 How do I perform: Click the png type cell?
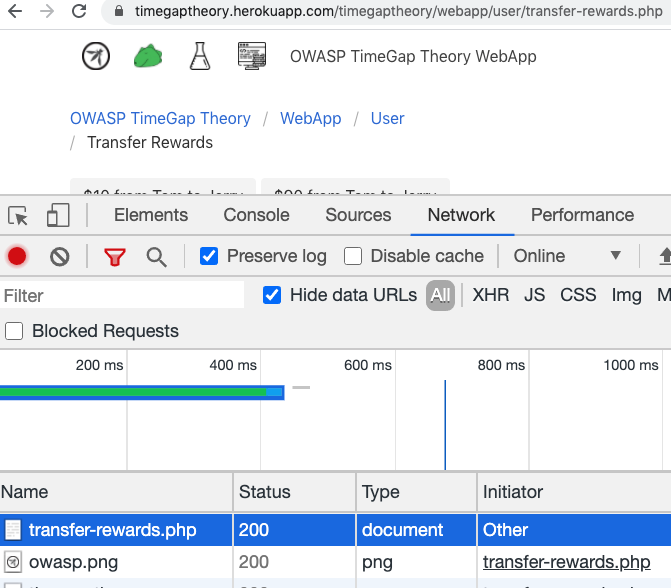(x=377, y=563)
